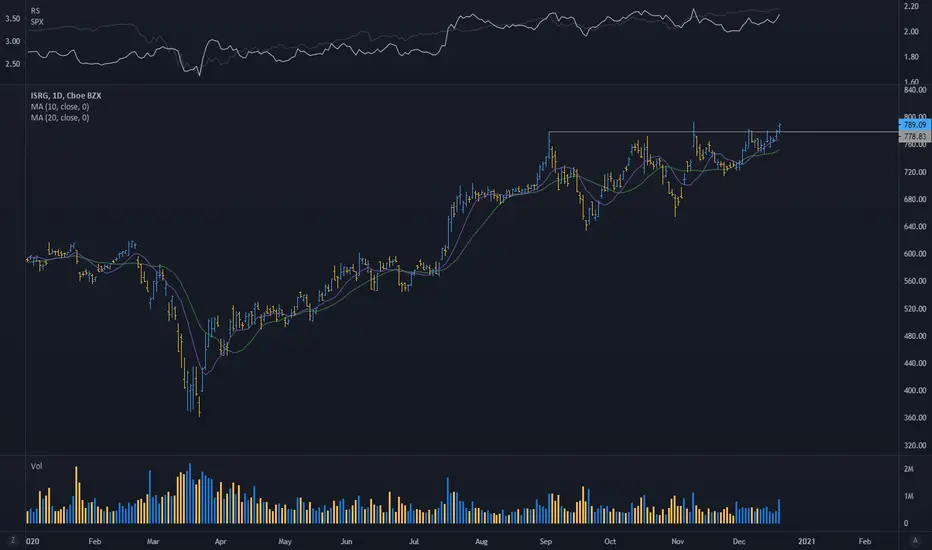The height and width of the screenshot is (550, 932).
Task: Click the RS indicator label
Action: coord(36,9)
